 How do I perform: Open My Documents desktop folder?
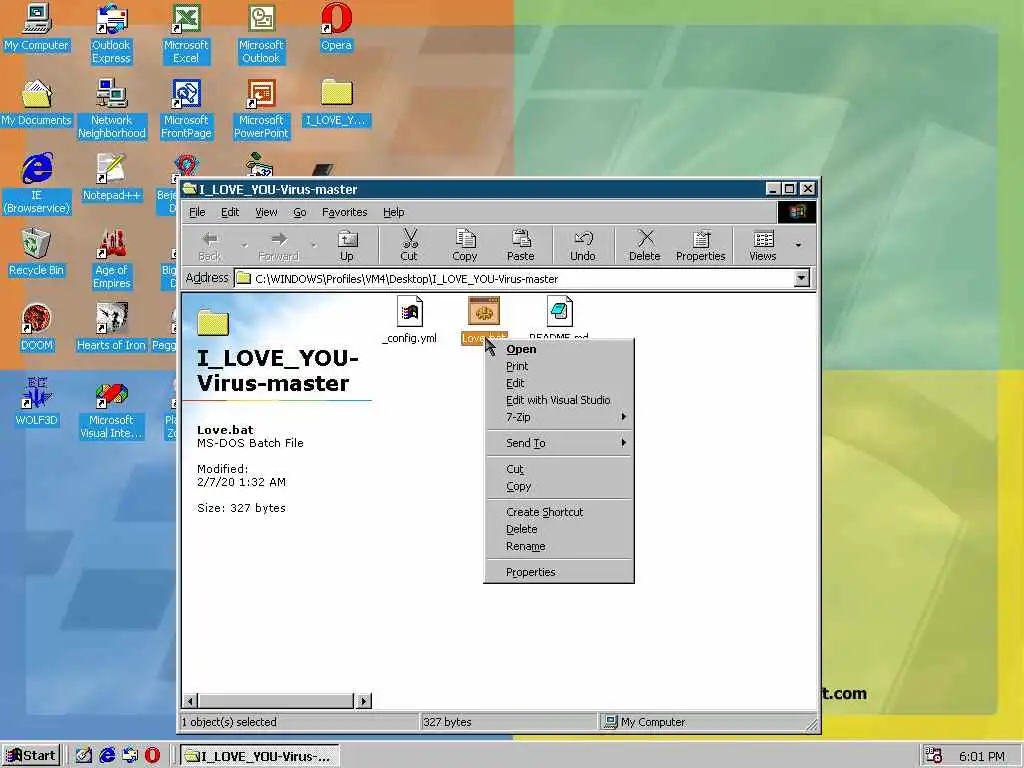click(36, 103)
